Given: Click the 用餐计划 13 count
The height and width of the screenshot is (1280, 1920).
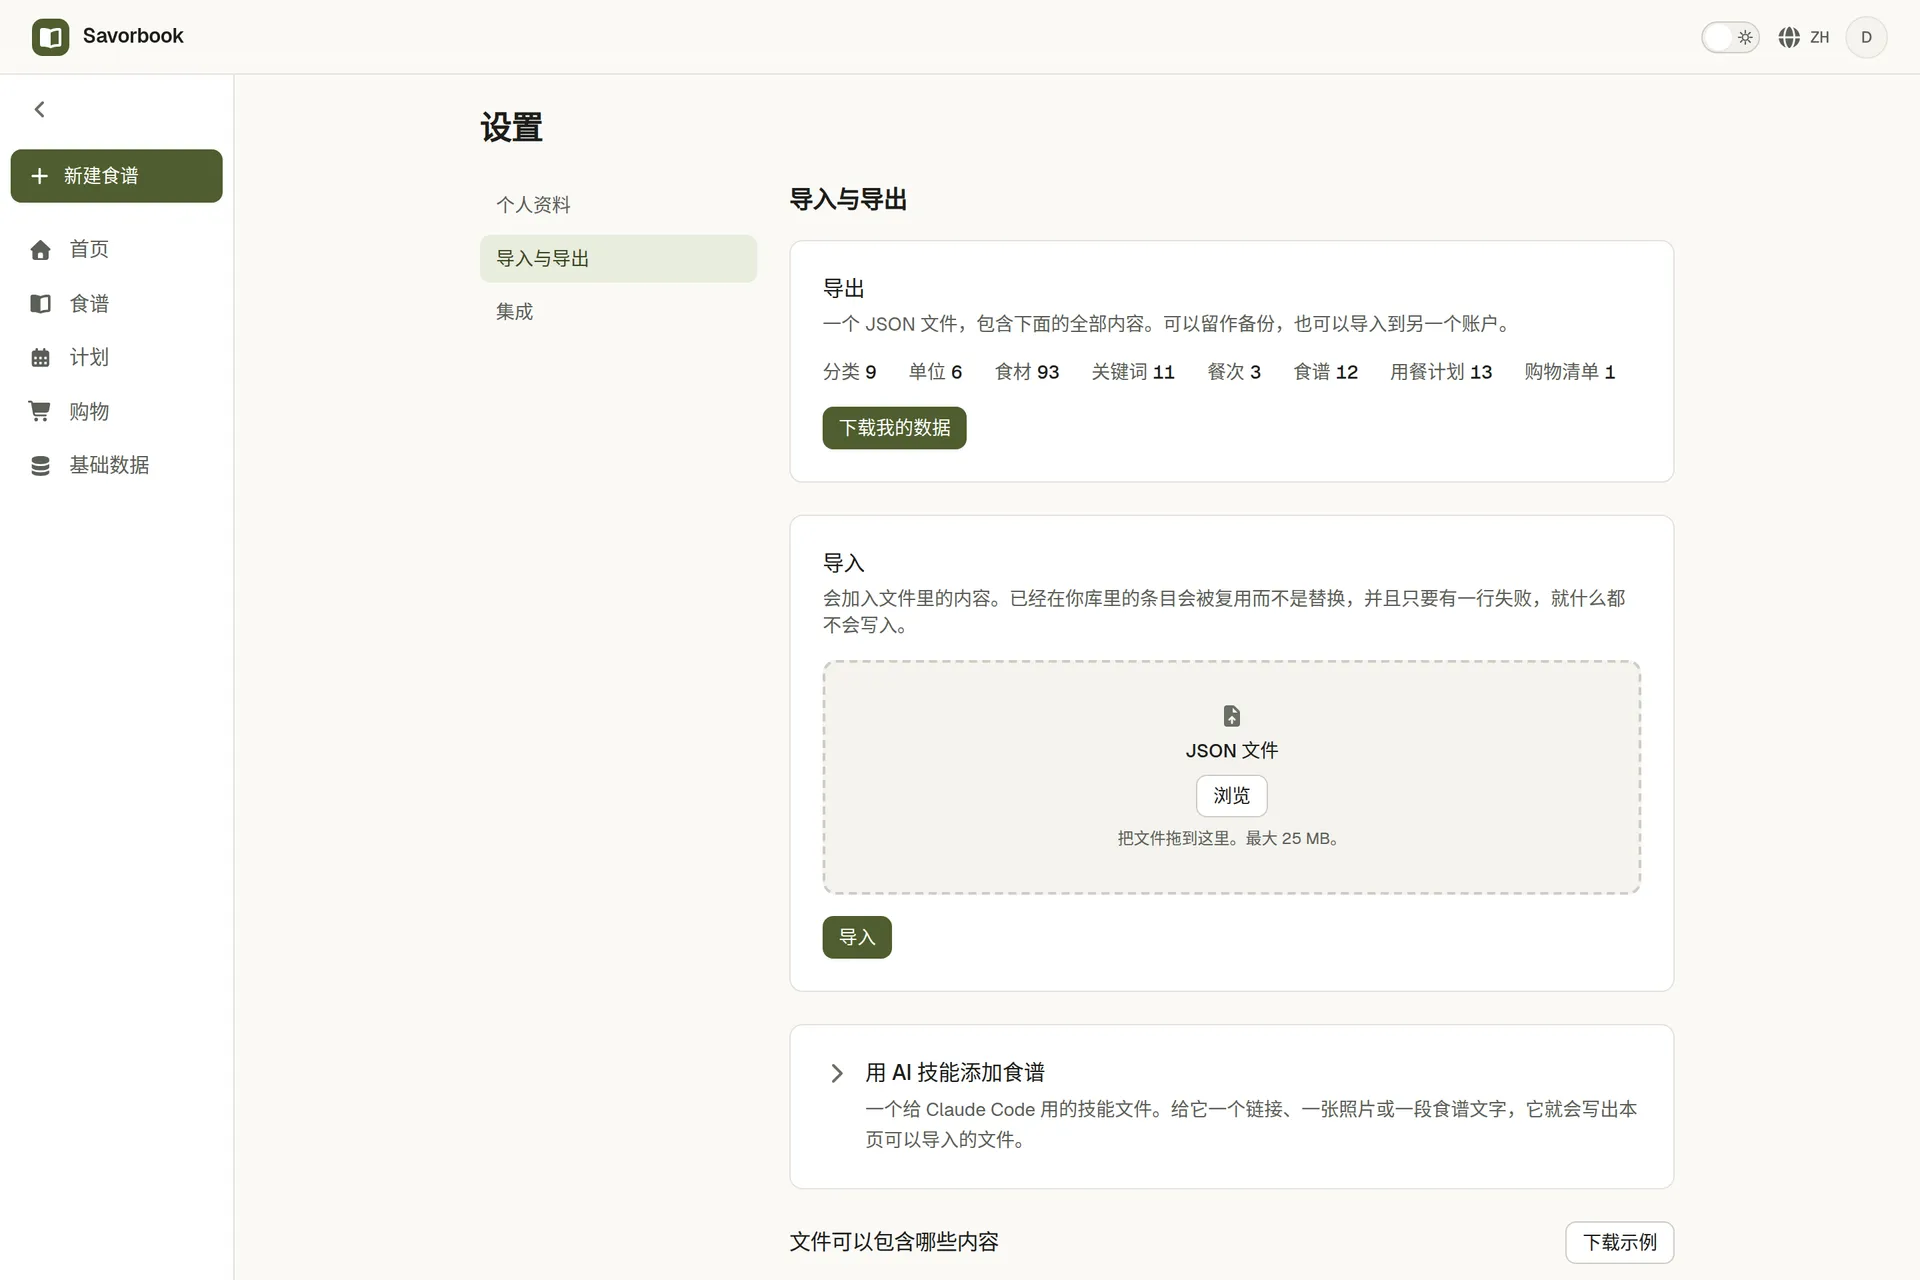Looking at the screenshot, I should click(x=1441, y=372).
